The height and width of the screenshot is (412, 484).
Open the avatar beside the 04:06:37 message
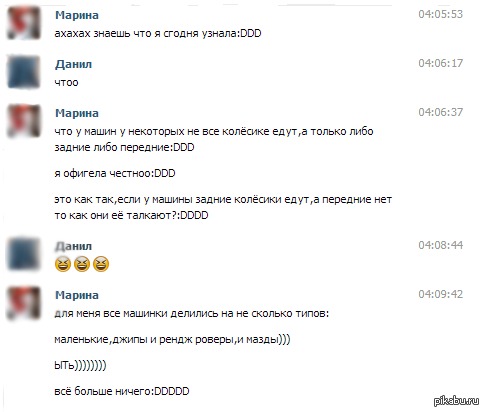coord(24,121)
